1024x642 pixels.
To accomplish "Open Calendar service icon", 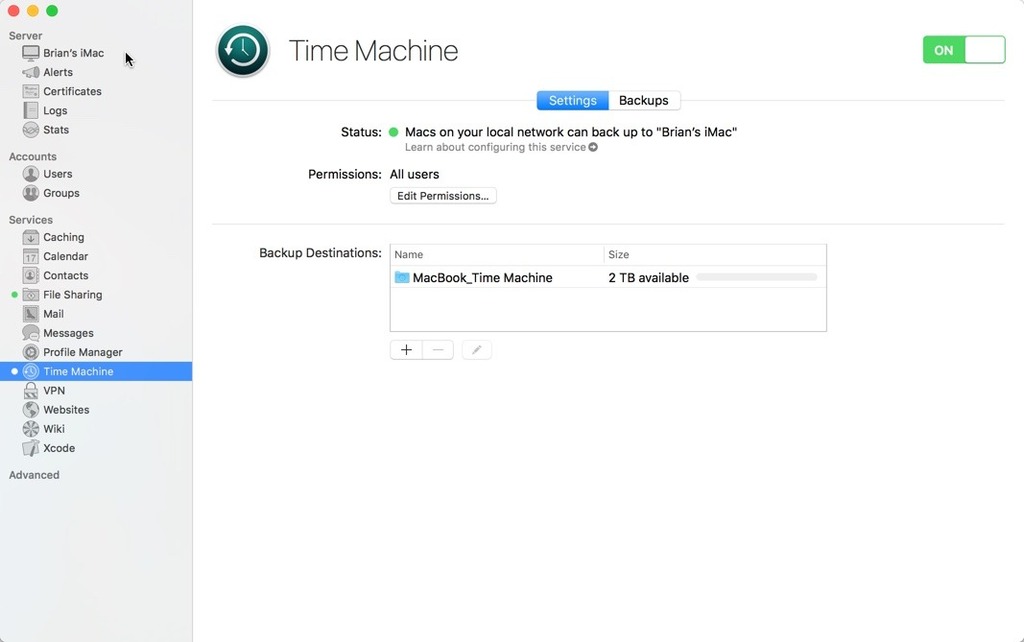I will 31,256.
